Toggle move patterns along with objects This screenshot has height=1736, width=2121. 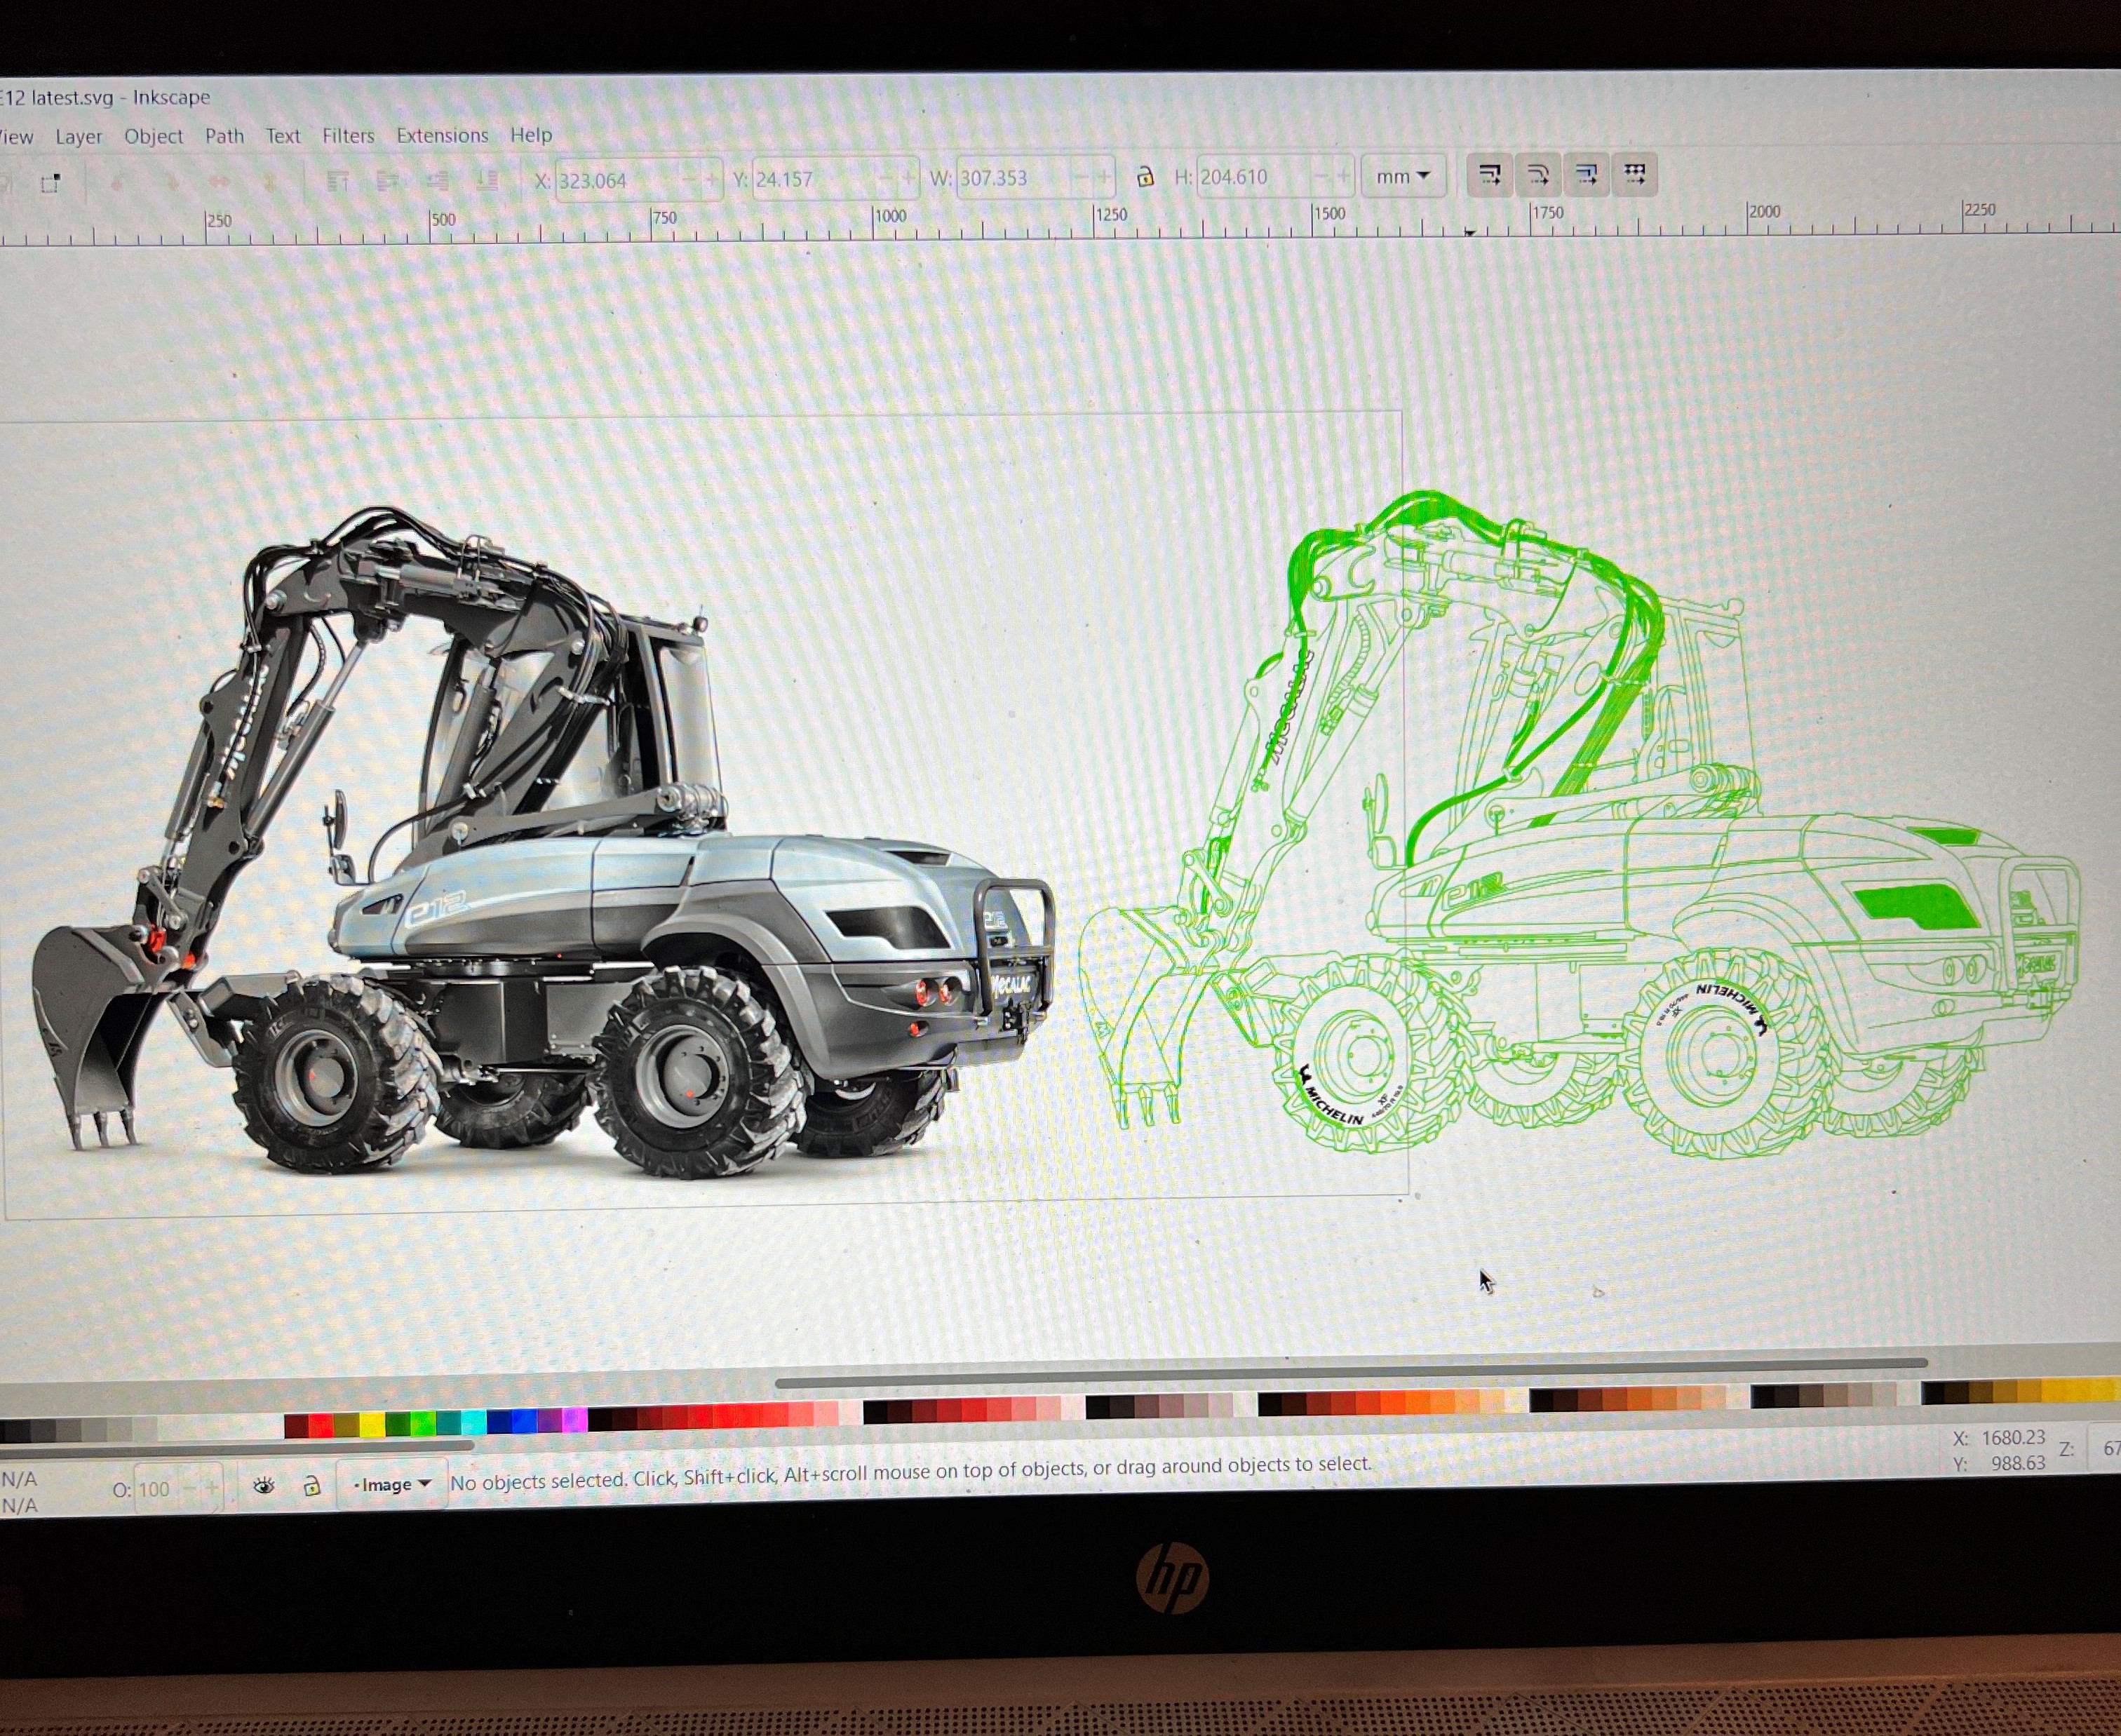coord(1635,175)
